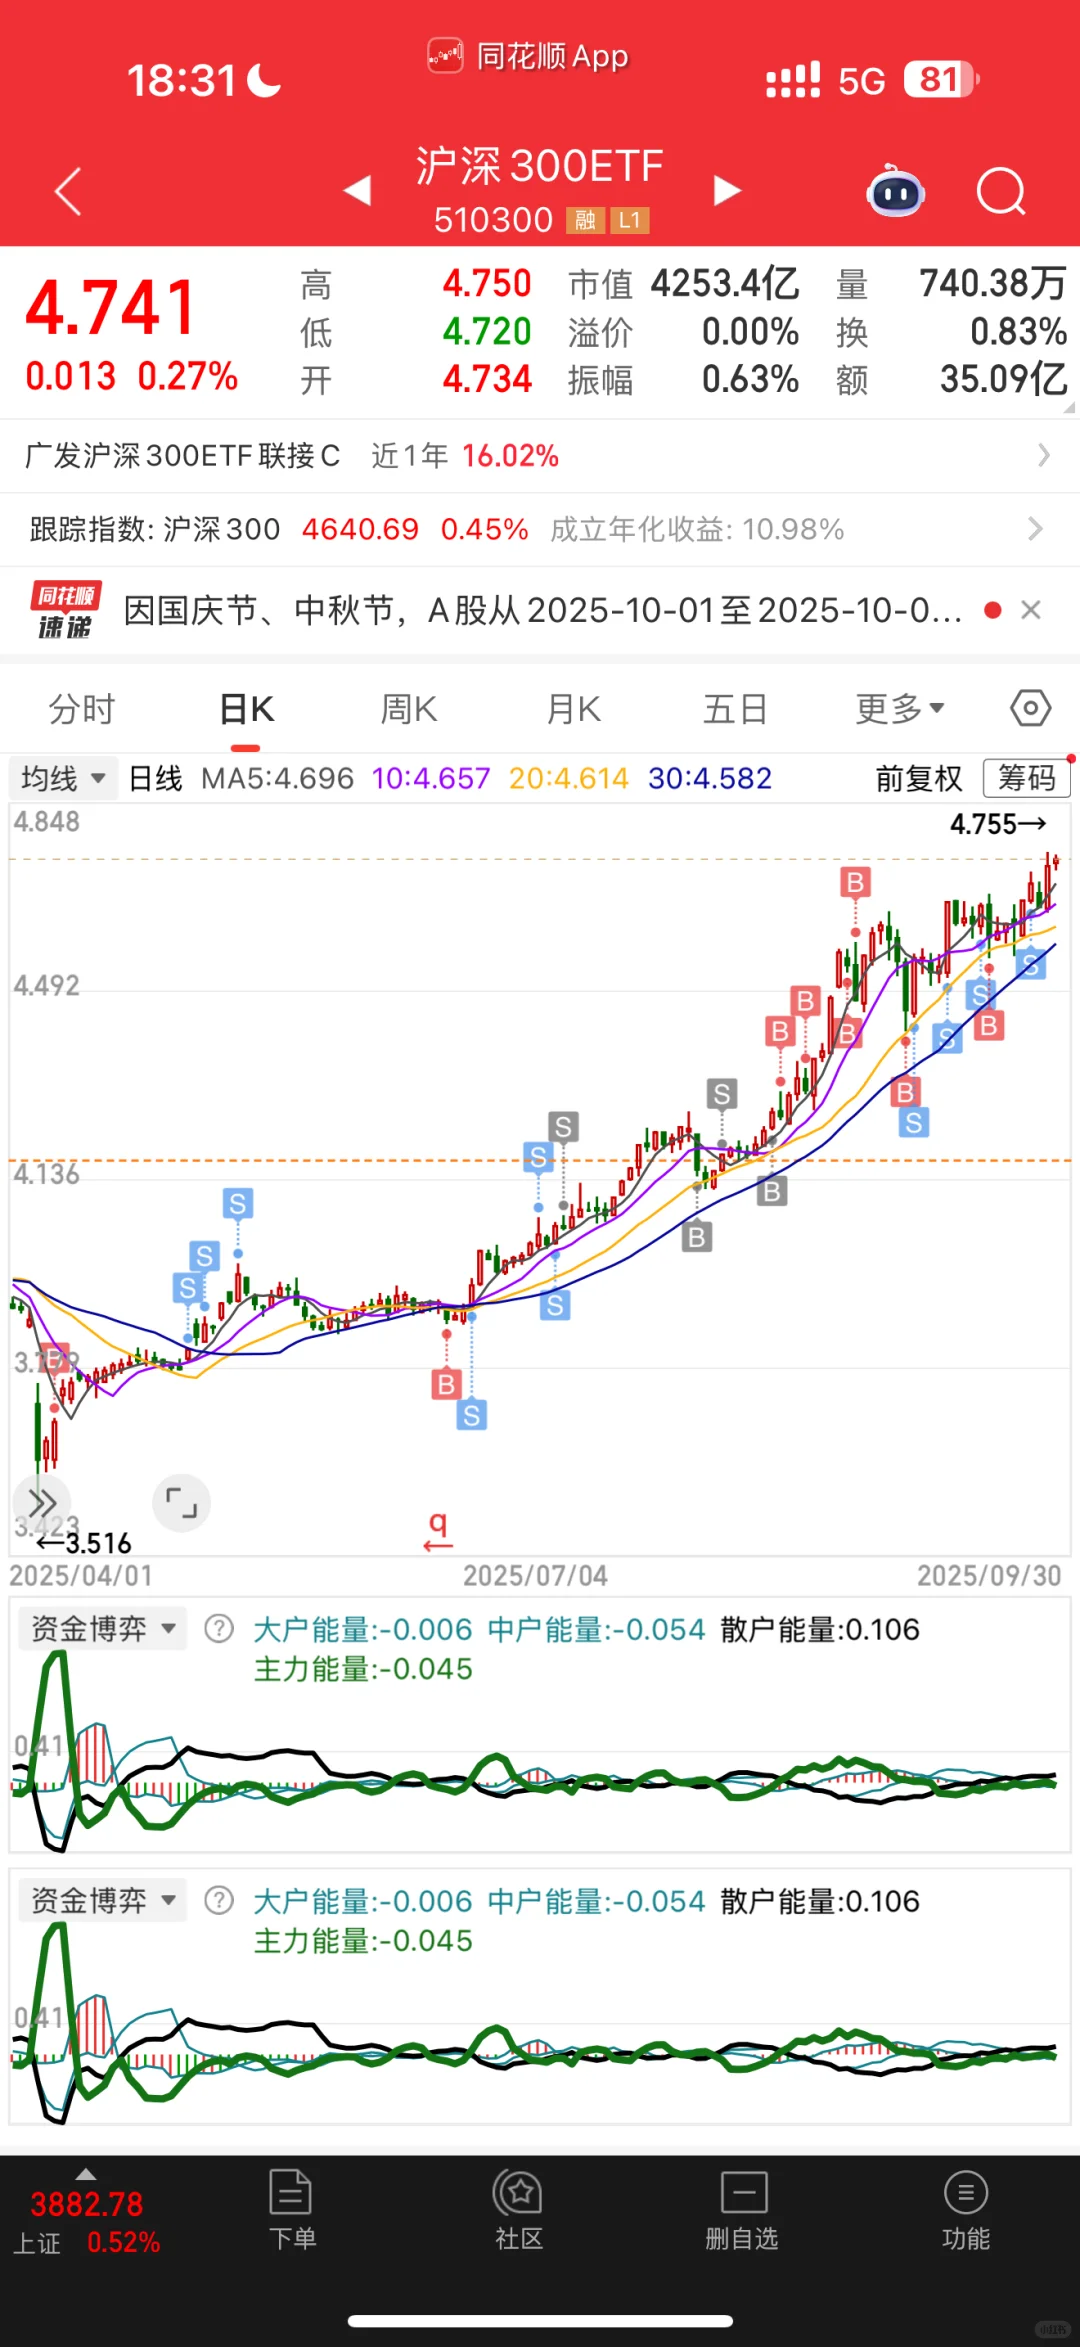Expand 上证 index ticker 3882.78
Viewport: 1080px width, 2347px height.
tap(87, 2210)
